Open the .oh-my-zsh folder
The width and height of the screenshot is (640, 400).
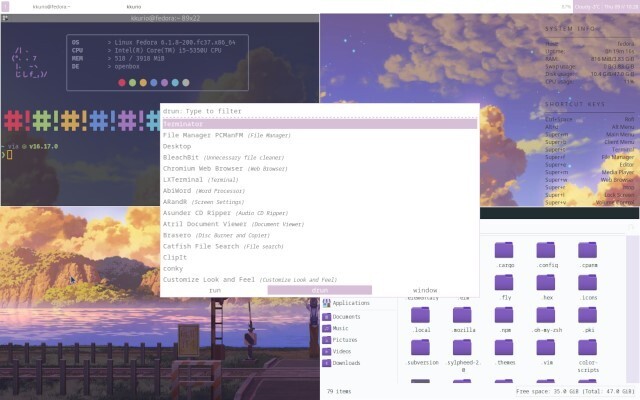[x=546, y=315]
